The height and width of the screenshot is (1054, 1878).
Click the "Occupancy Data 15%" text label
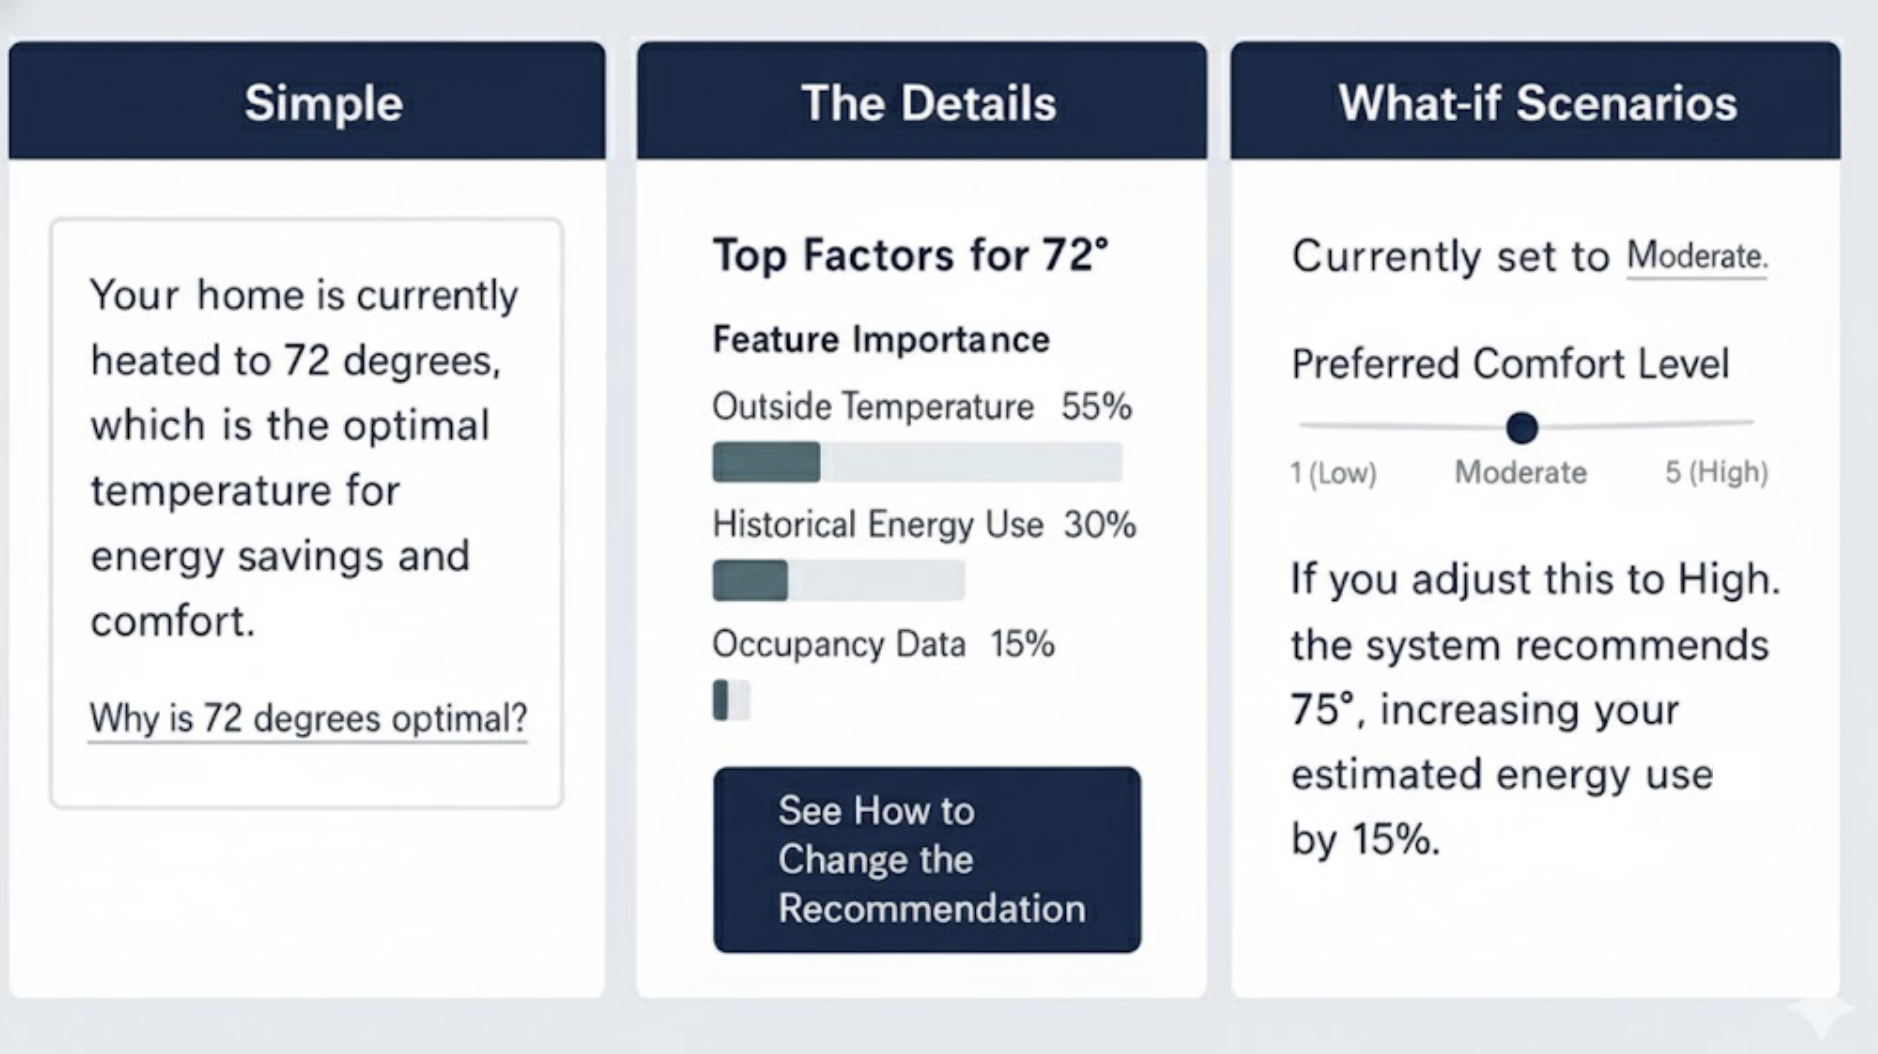[x=882, y=644]
